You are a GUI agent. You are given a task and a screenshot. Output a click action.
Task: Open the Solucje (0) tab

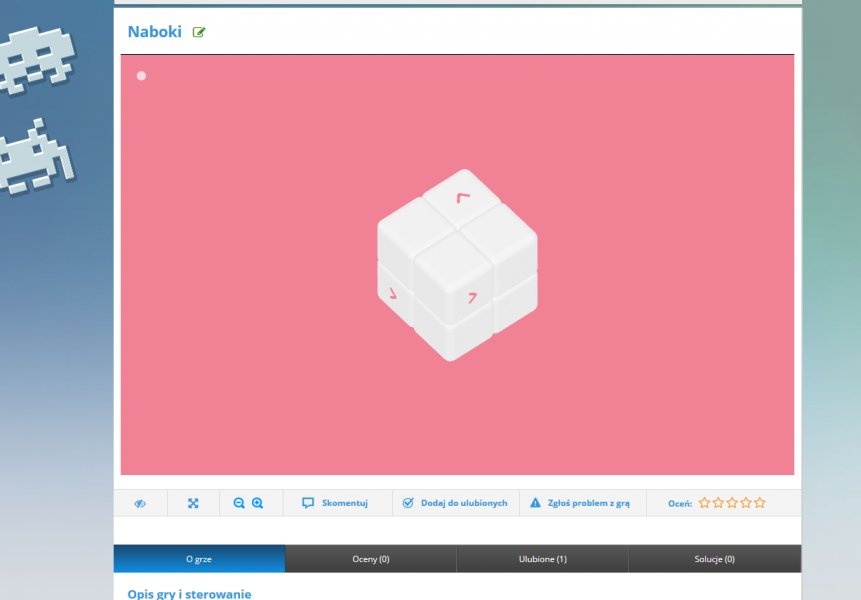(x=714, y=559)
